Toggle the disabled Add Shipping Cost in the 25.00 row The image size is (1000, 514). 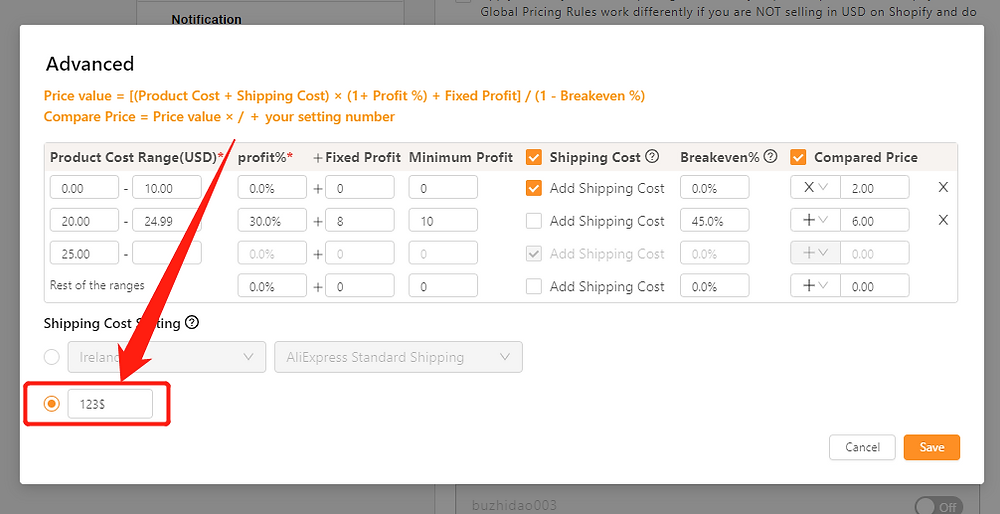534,253
